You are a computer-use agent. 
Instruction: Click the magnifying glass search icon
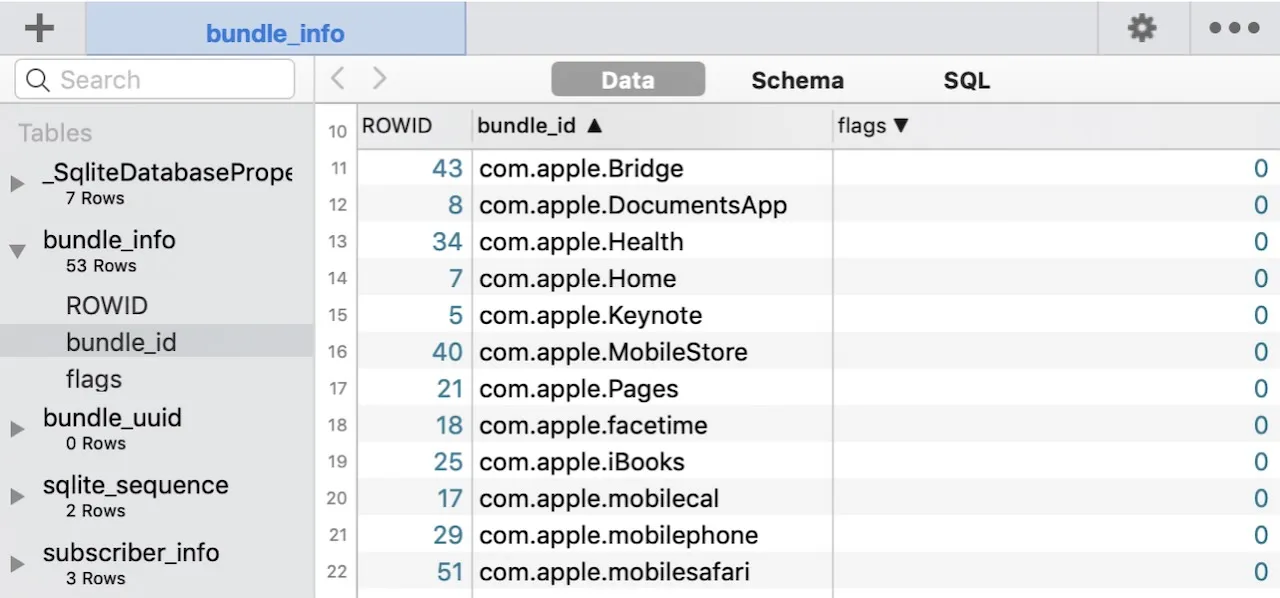[38, 80]
